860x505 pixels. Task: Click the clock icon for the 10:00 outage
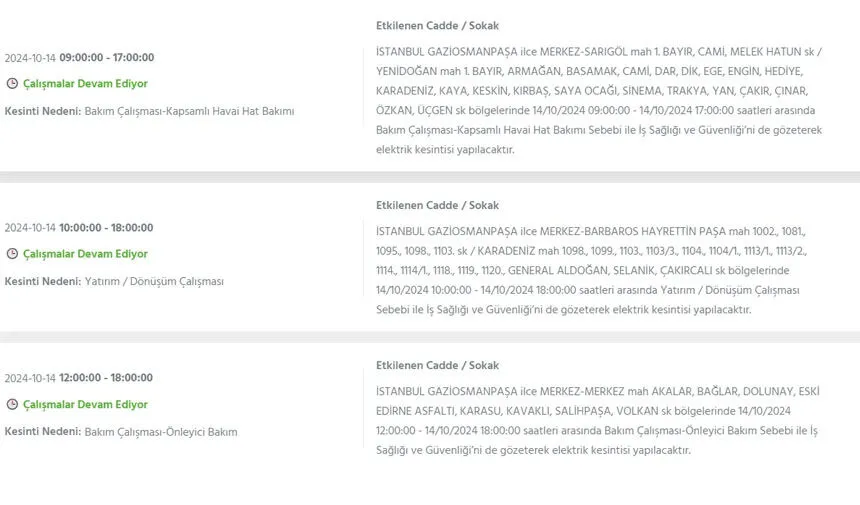[x=12, y=254]
